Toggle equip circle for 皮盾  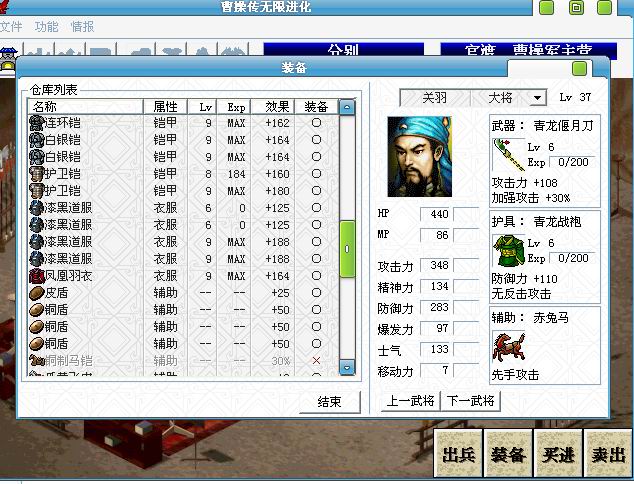tap(316, 293)
